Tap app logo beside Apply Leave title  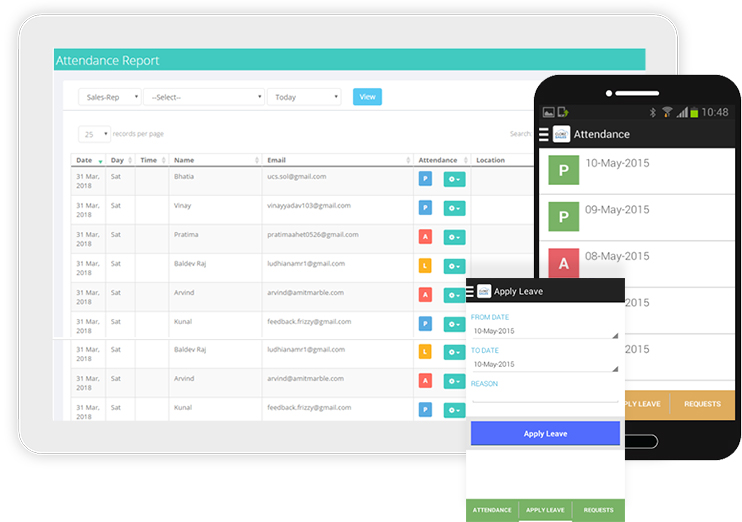(x=484, y=291)
